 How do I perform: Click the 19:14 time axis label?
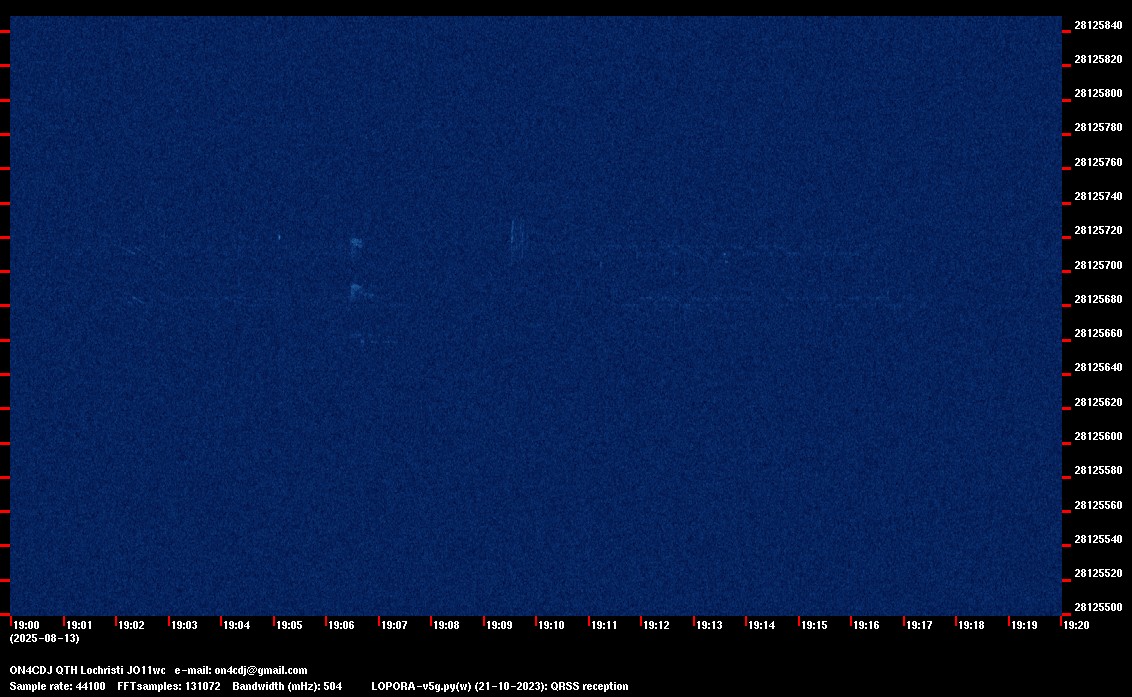pos(762,625)
